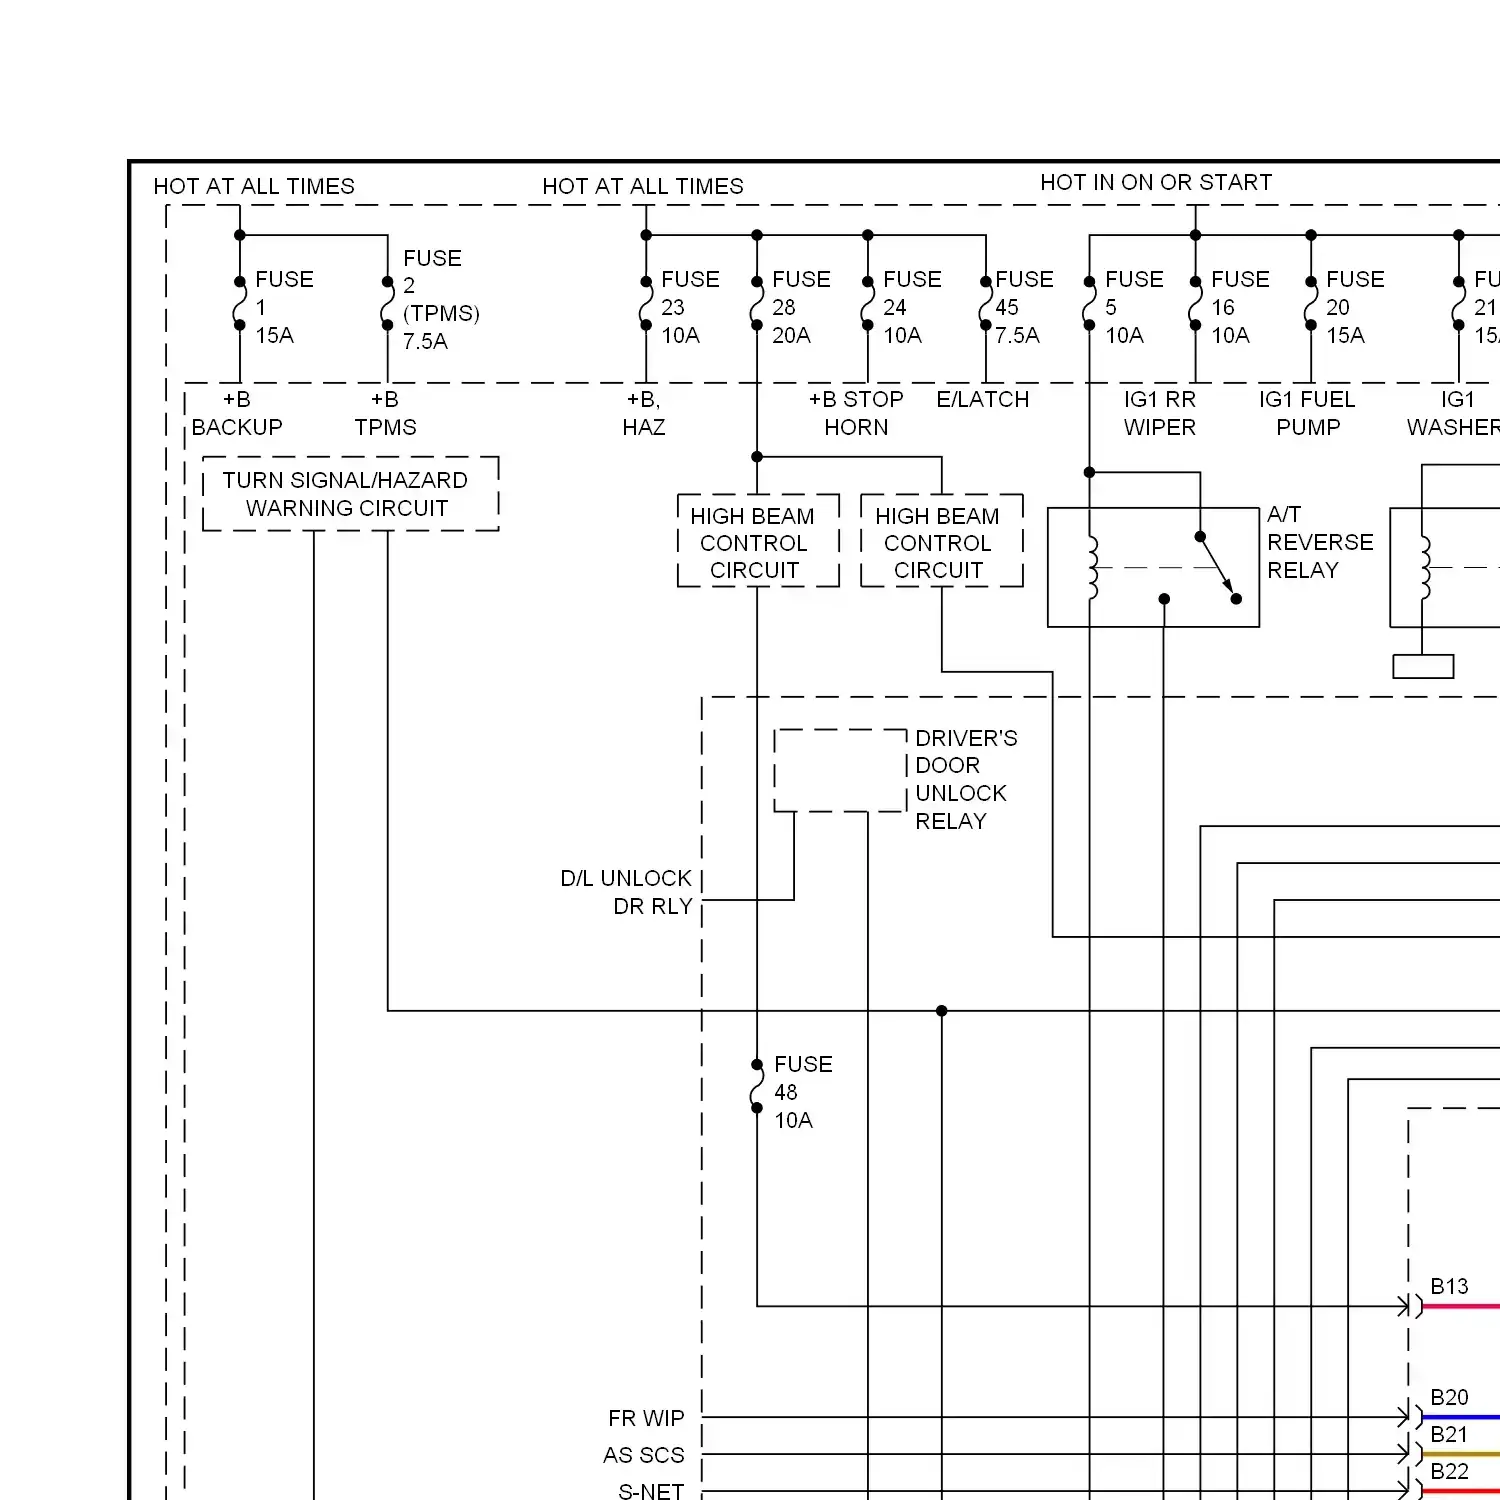Image resolution: width=1500 pixels, height=1500 pixels.
Task: Select the AS SCS signal label
Action: (644, 1455)
